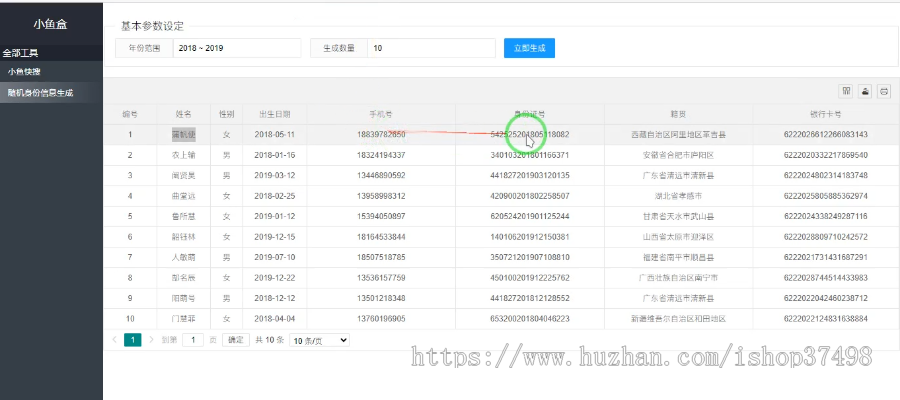Click the 安徽省合肥市庐阳区 cell
This screenshot has width=900, height=400.
point(678,156)
